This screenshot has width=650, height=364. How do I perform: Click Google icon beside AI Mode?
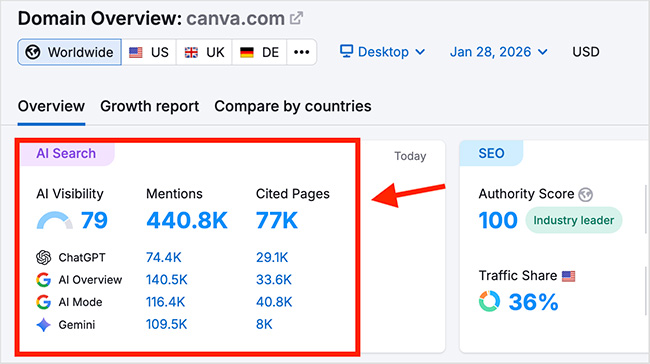click(44, 302)
